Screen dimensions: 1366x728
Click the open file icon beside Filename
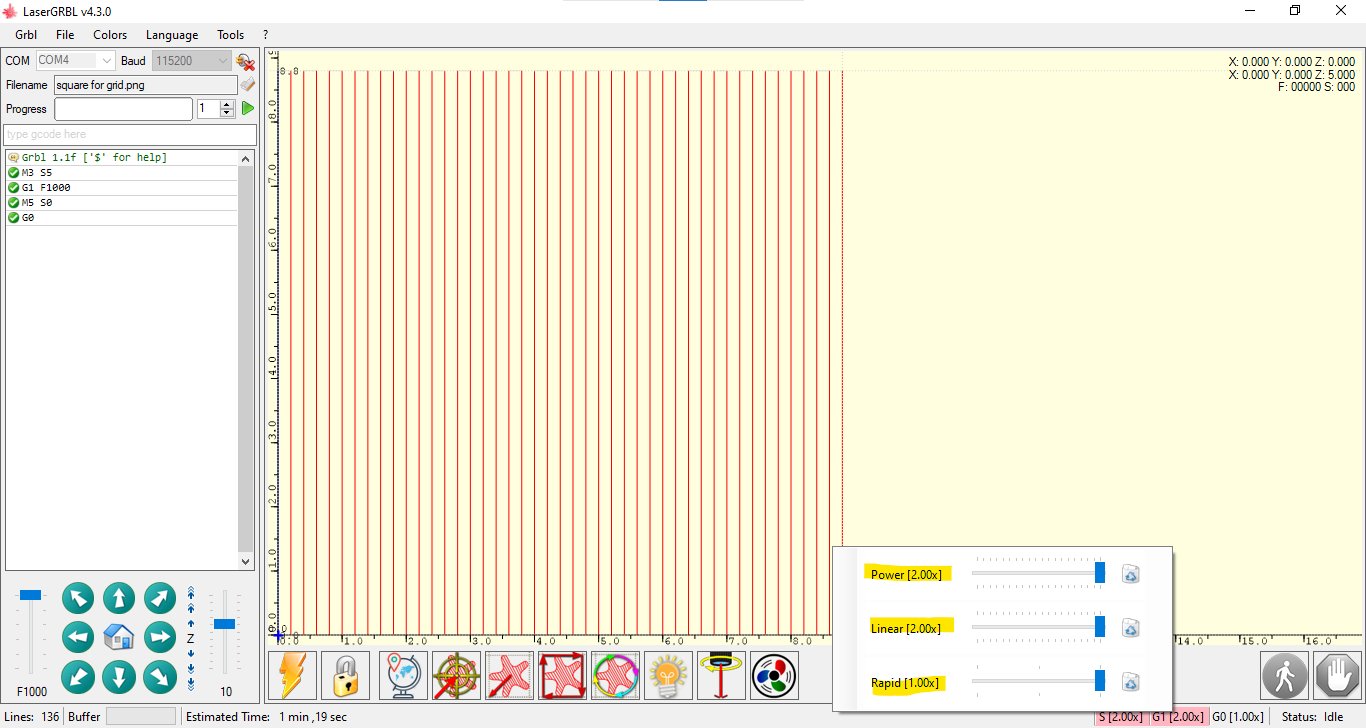[247, 85]
